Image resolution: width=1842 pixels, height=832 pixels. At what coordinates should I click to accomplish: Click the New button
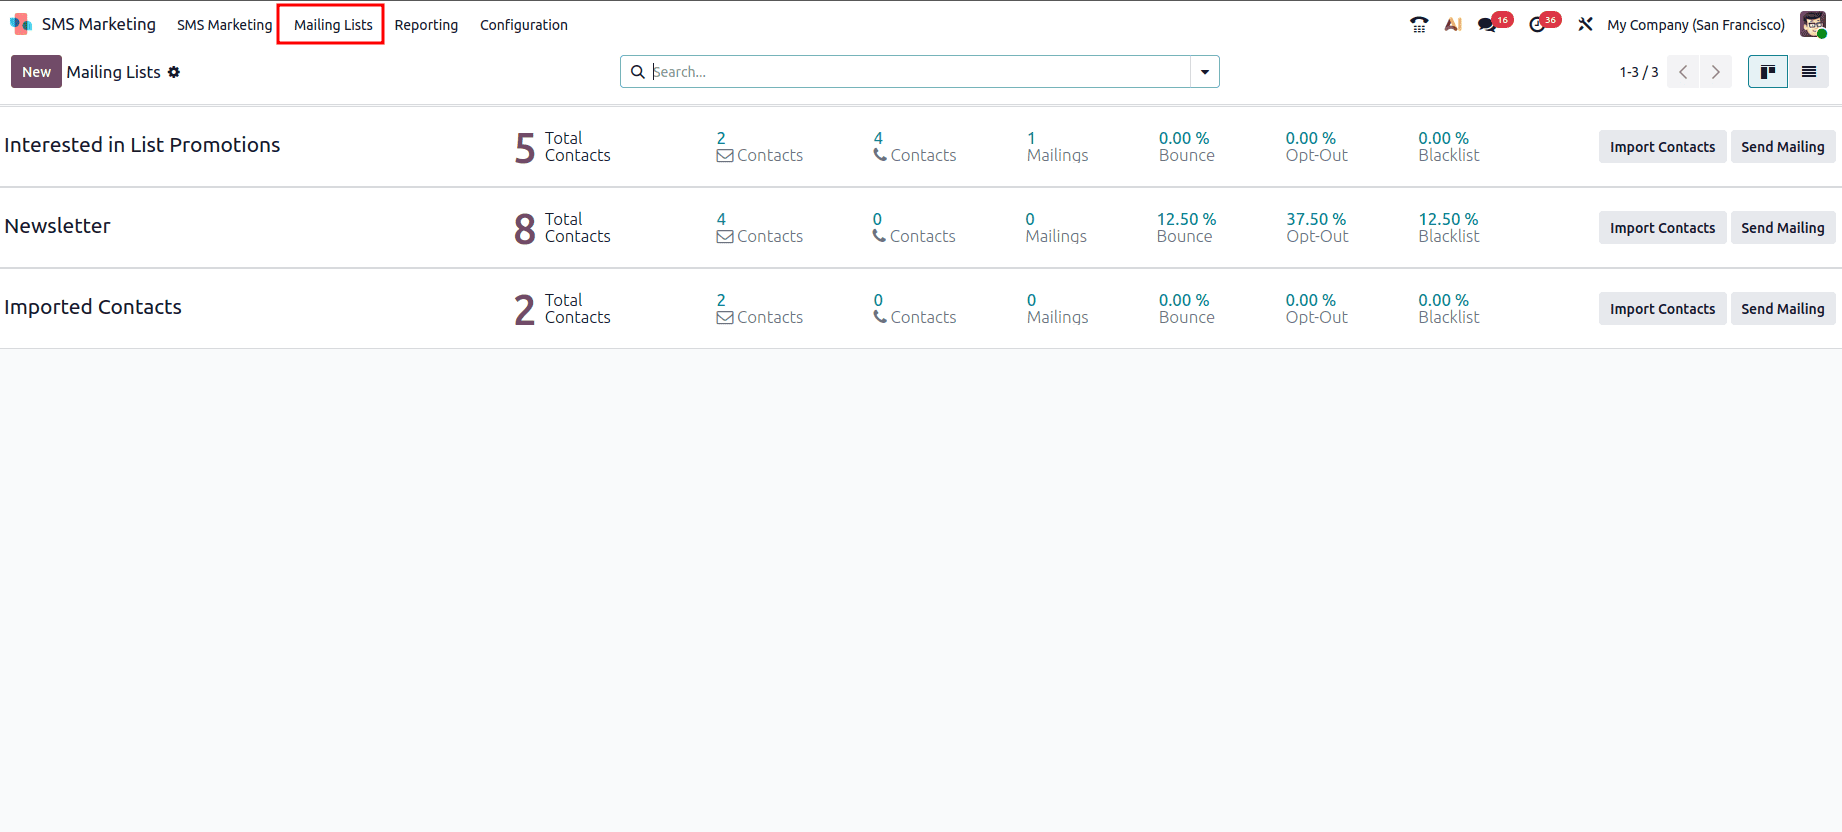click(36, 71)
